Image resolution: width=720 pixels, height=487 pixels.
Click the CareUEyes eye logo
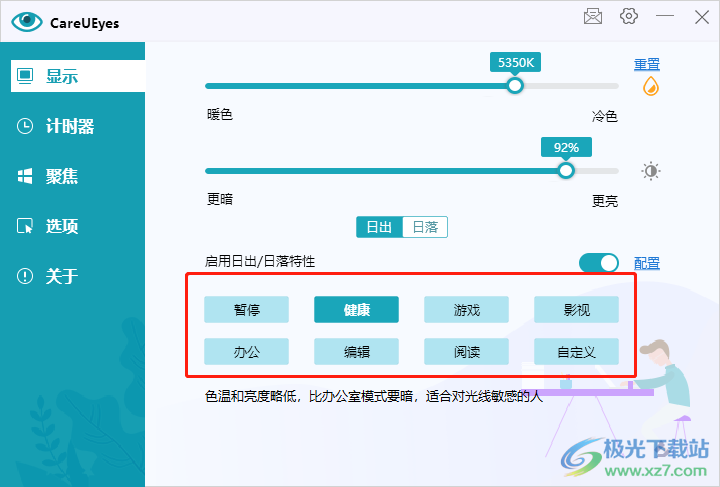27,22
